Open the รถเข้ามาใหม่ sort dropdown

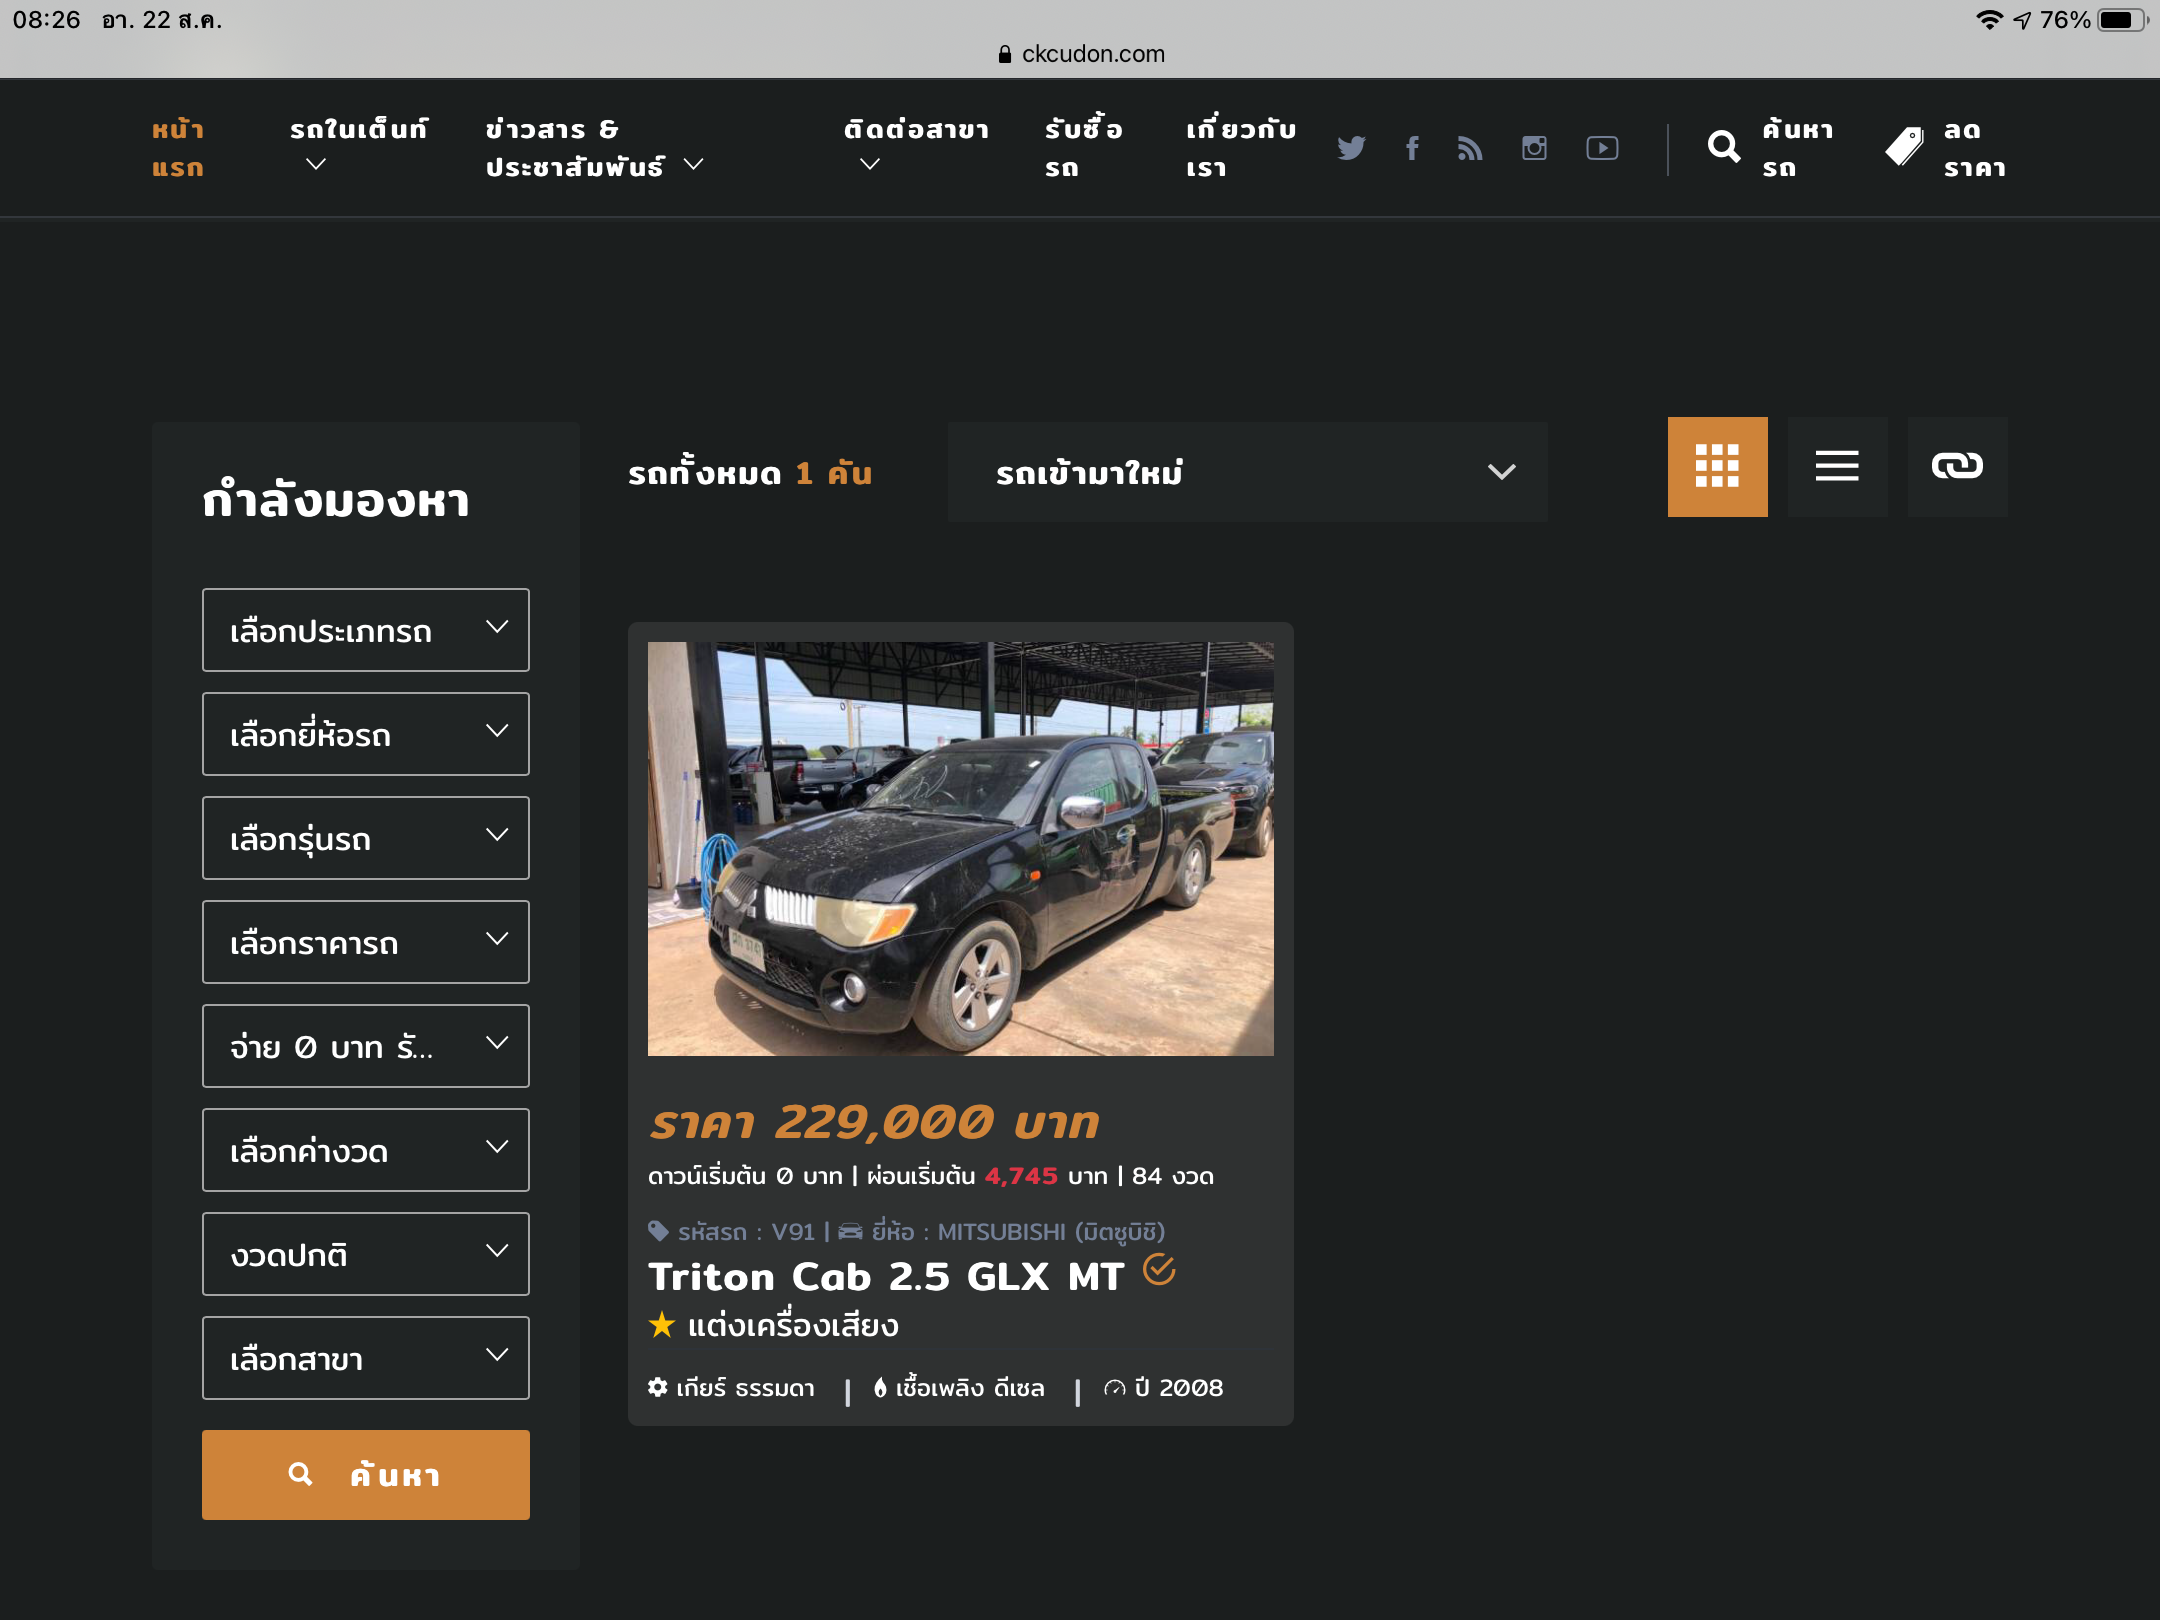[x=1247, y=472]
